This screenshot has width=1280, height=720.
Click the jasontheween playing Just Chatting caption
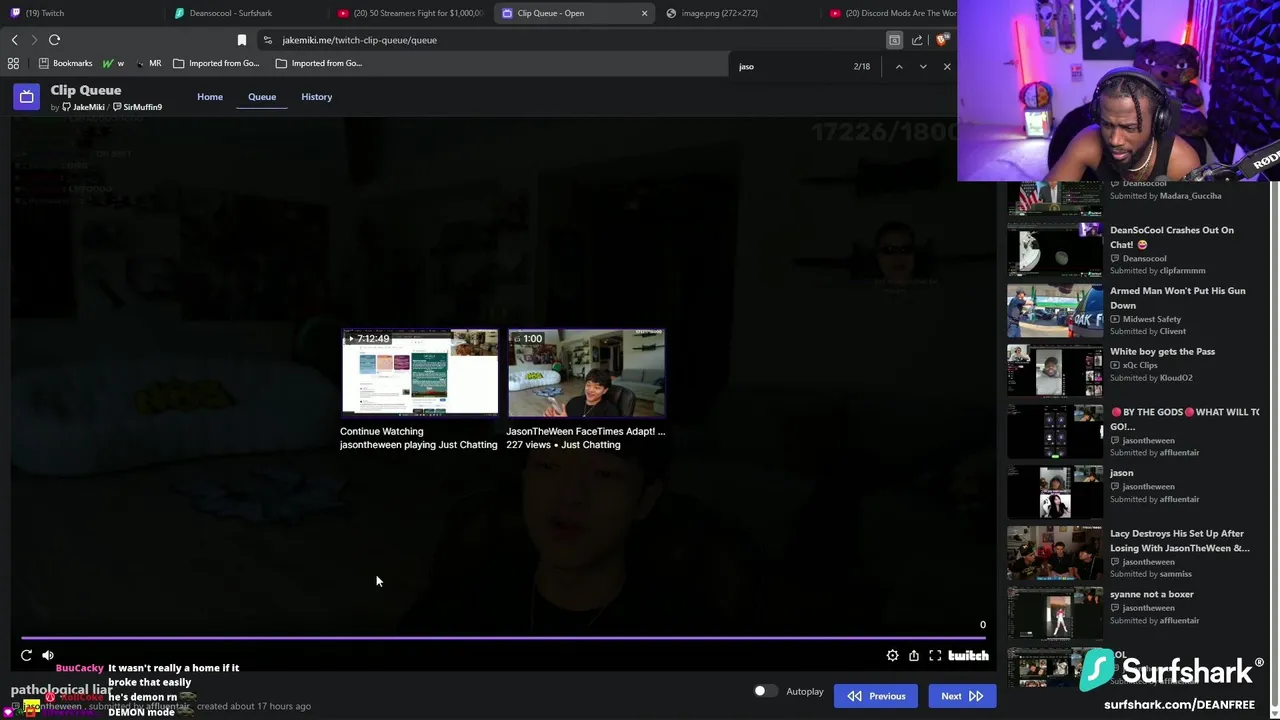point(418,445)
